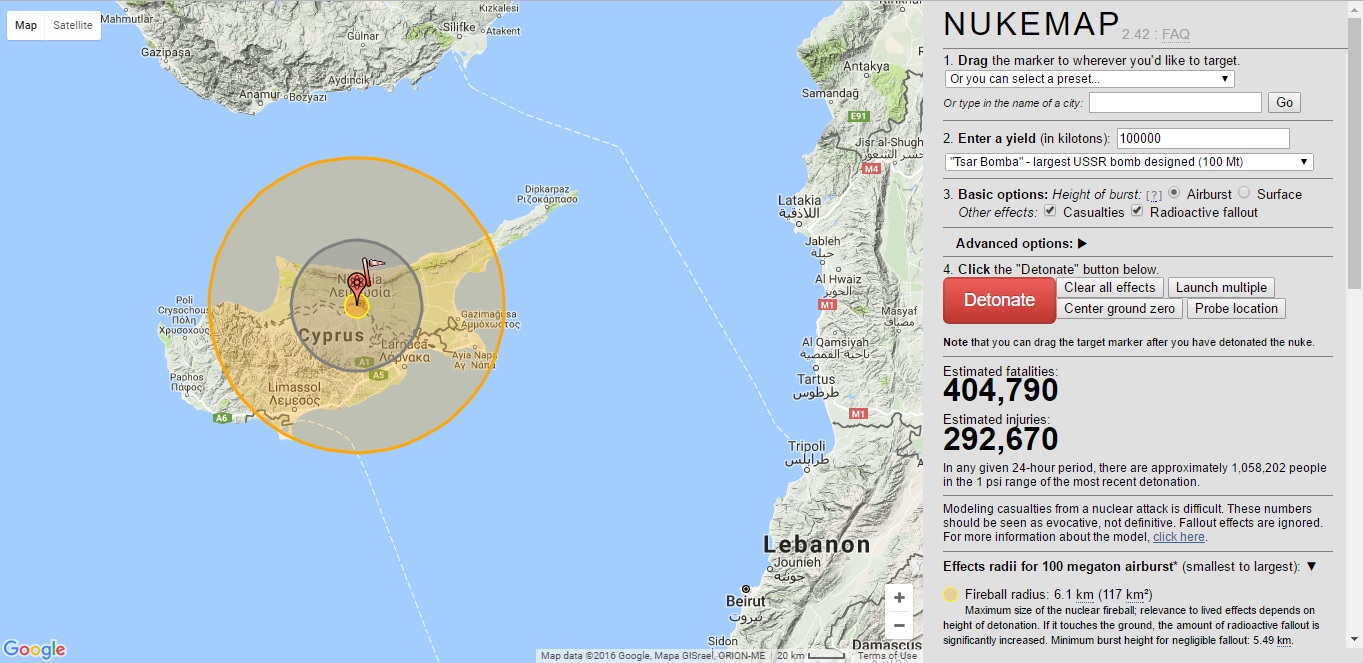Click the estimated fatalities number 404,790
This screenshot has width=1363, height=663.
(1000, 391)
